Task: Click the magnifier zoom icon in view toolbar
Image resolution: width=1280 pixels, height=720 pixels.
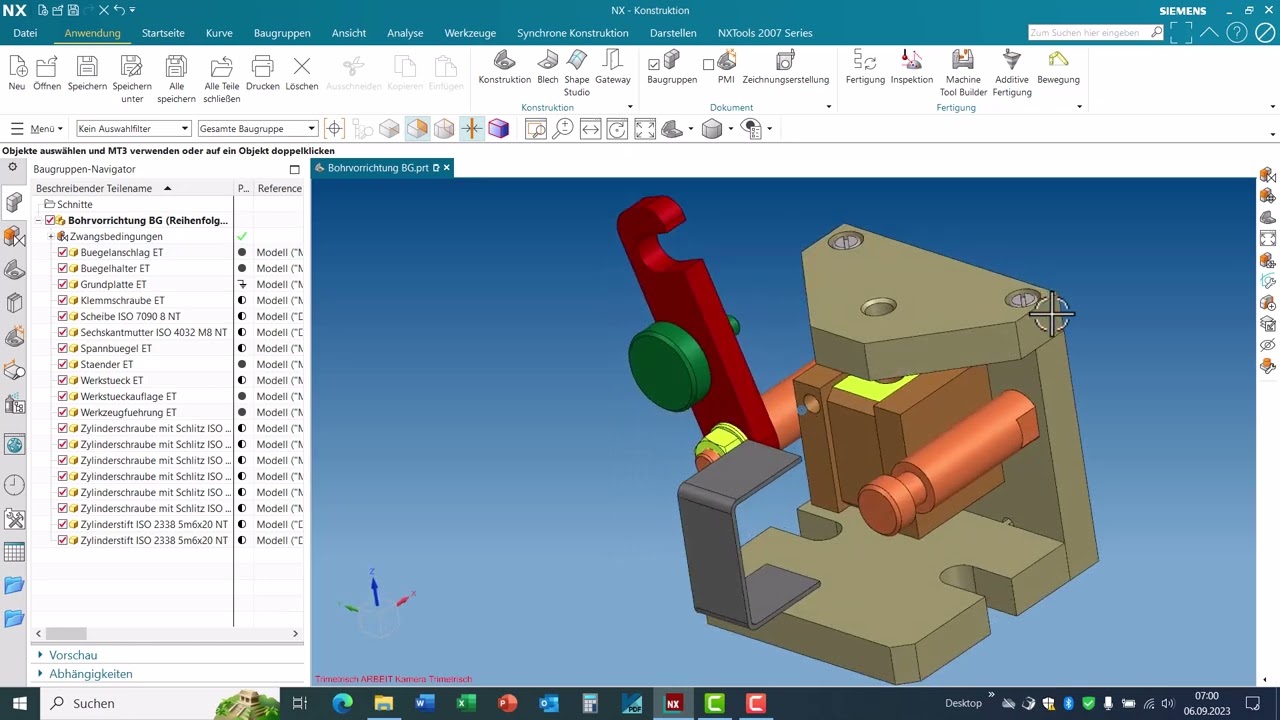Action: pyautogui.click(x=563, y=129)
